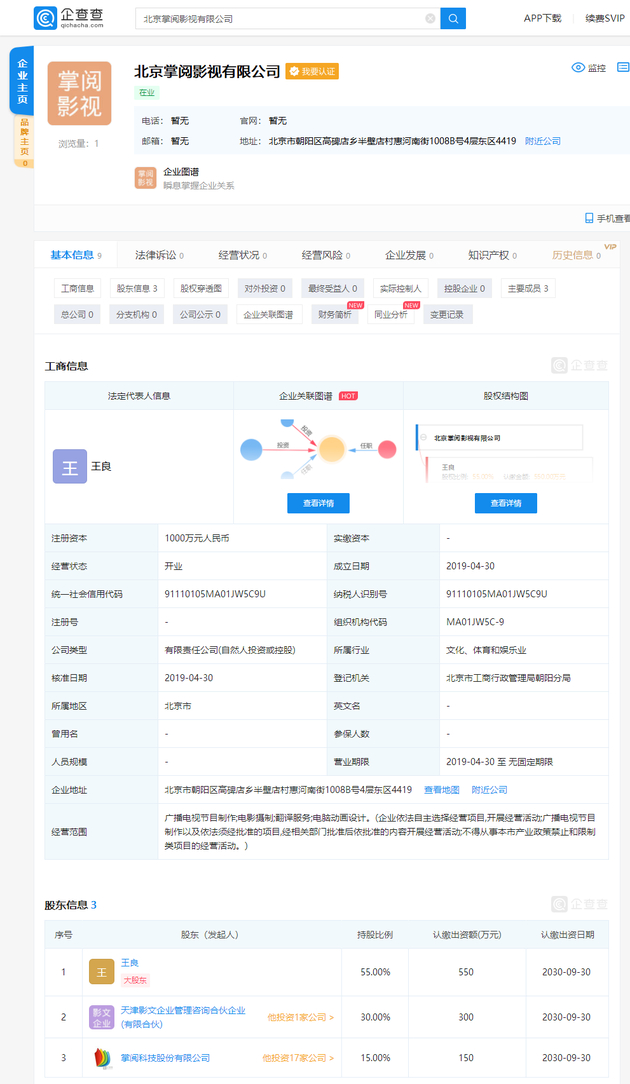Click the 我要认证 badge button
Screen dimensions: 630x1084
click(312, 71)
